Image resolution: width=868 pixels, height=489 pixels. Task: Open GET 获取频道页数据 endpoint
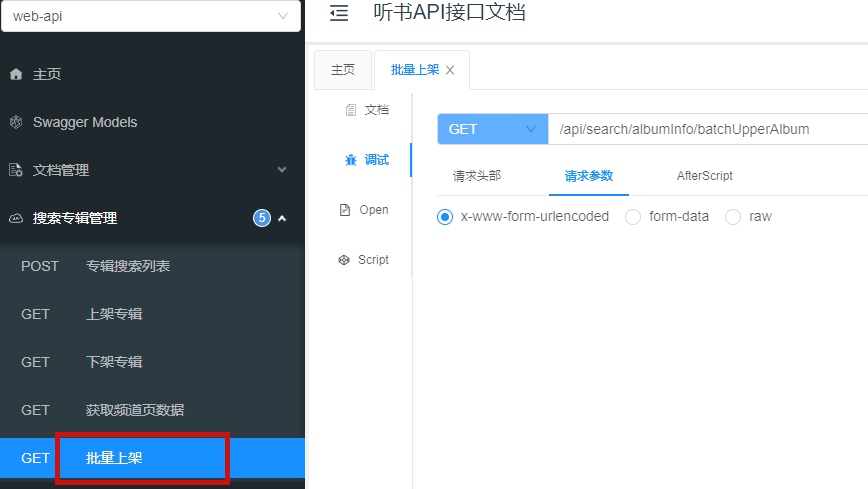coord(152,410)
